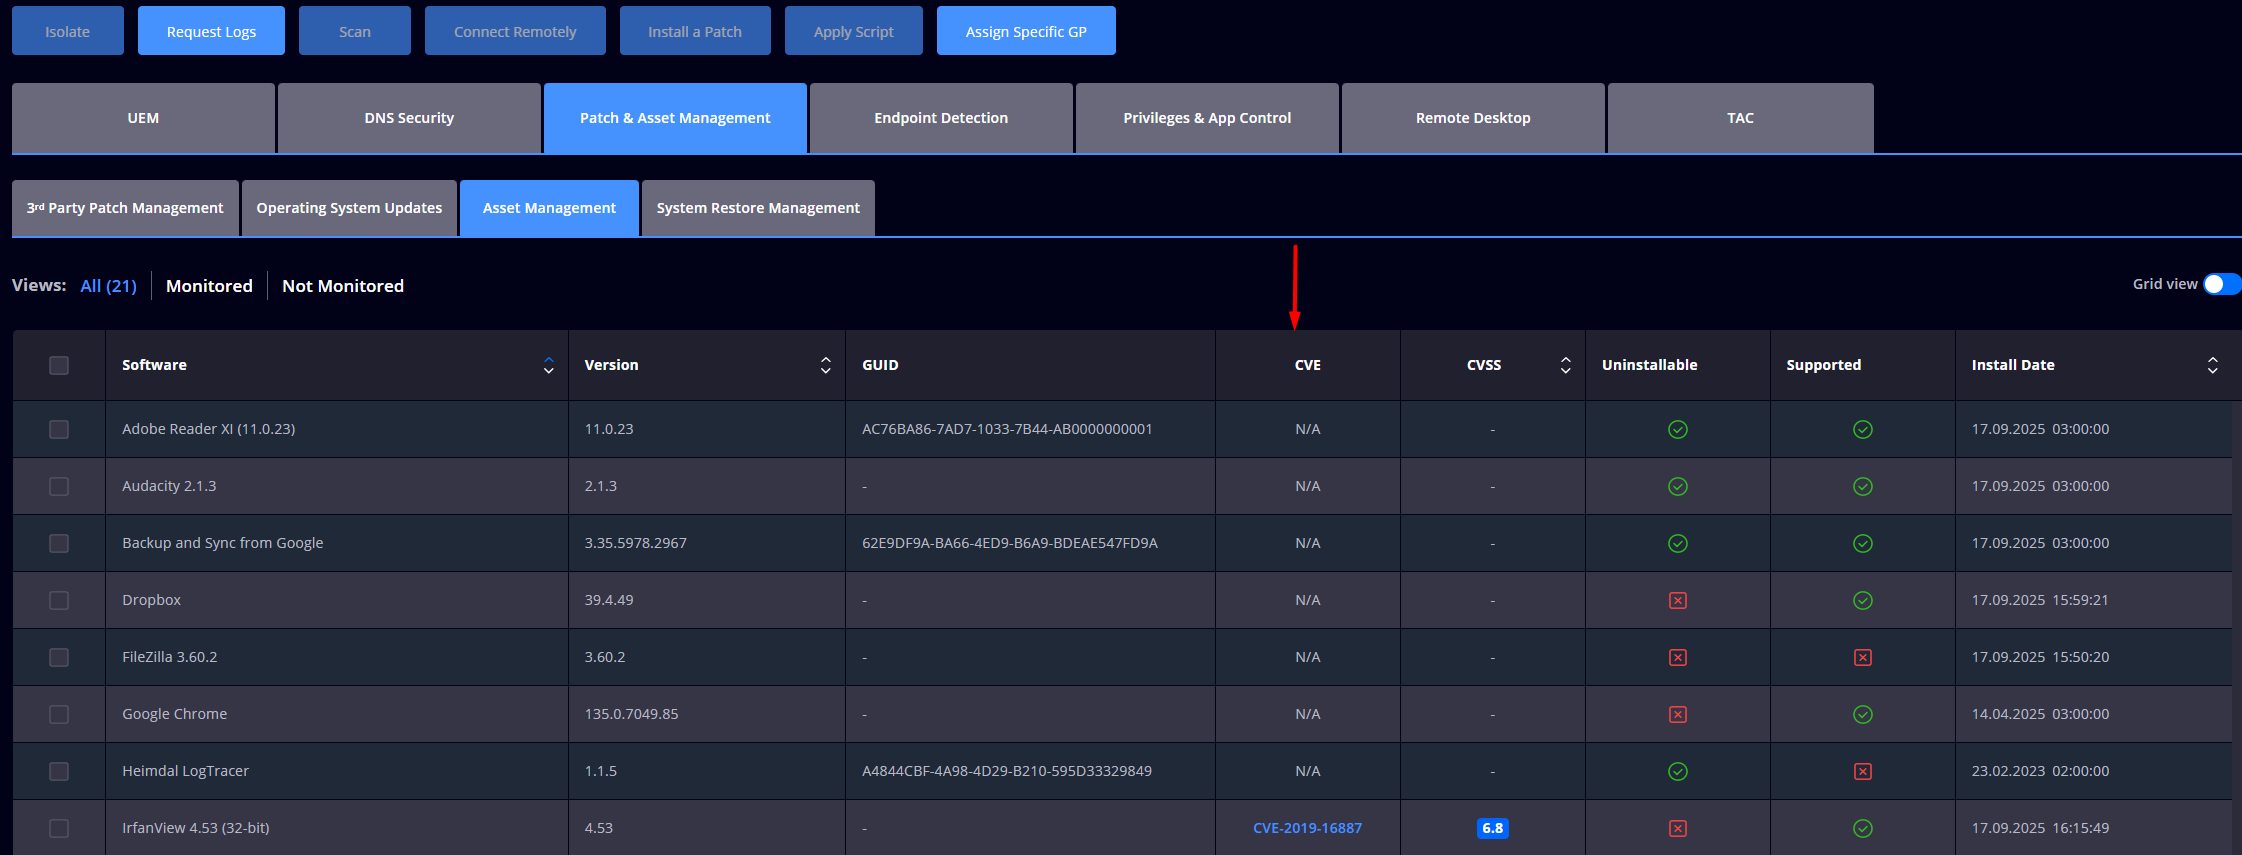
Task: Check the FileZilla 3.60.2 row checkbox
Action: [x=59, y=657]
